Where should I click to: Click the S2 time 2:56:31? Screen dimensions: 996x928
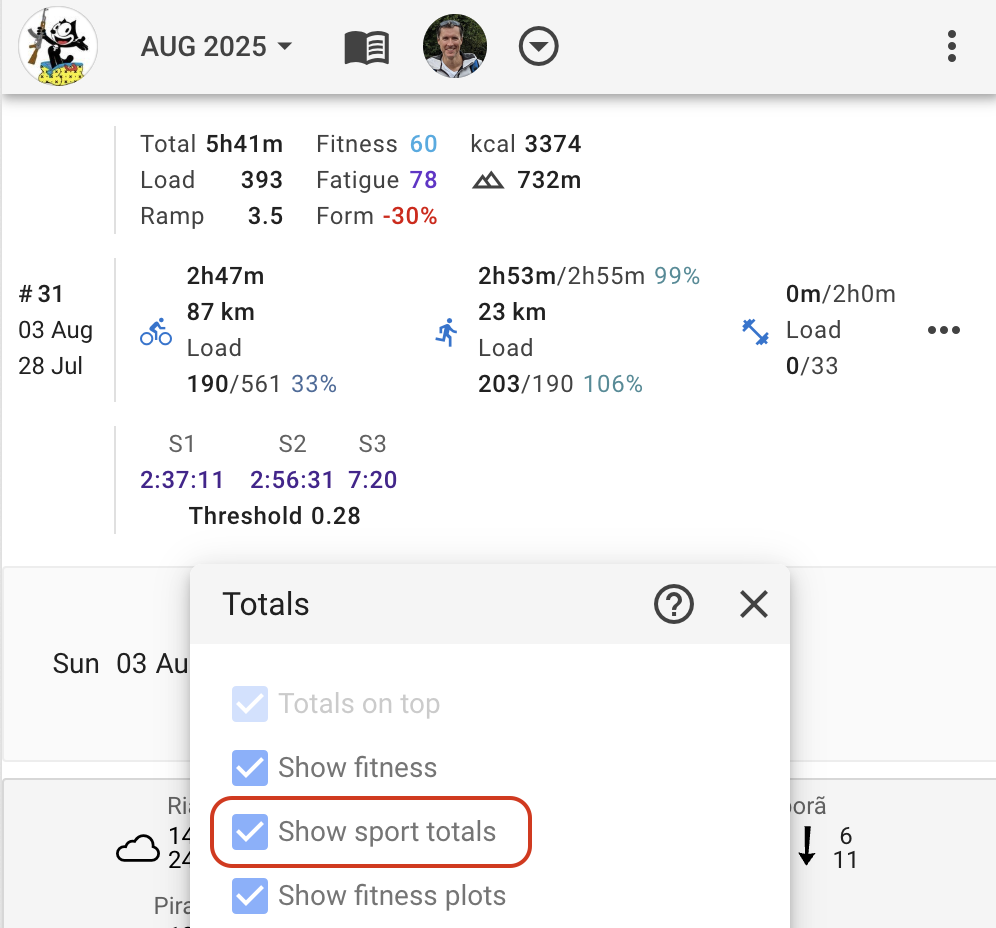(292, 480)
